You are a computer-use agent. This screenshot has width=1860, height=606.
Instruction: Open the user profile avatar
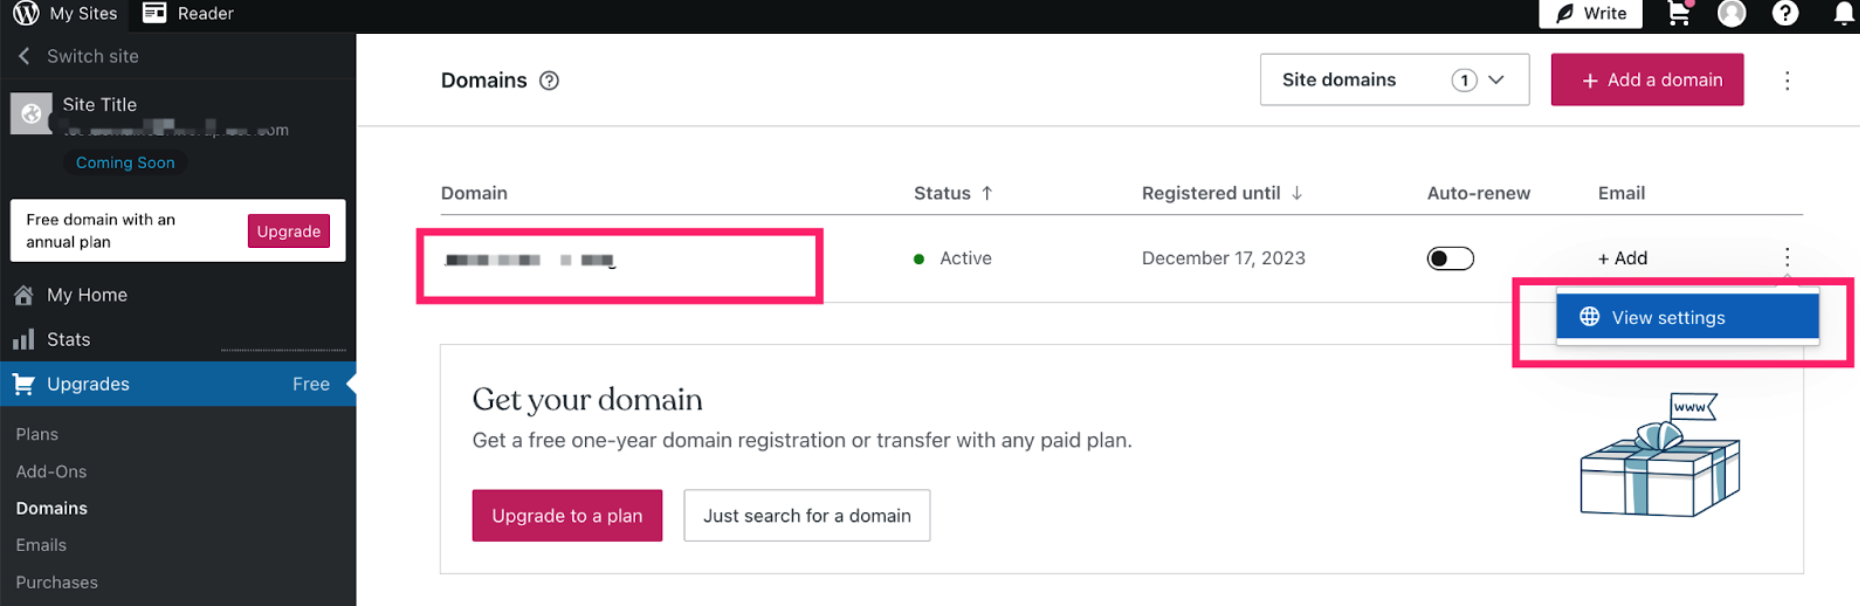pyautogui.click(x=1732, y=13)
